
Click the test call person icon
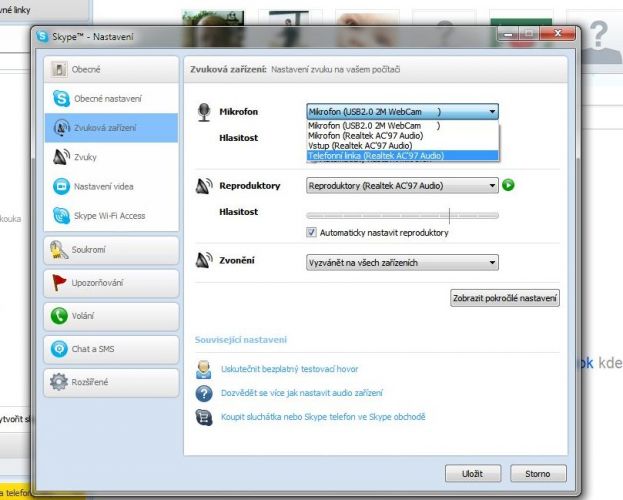pyautogui.click(x=203, y=369)
